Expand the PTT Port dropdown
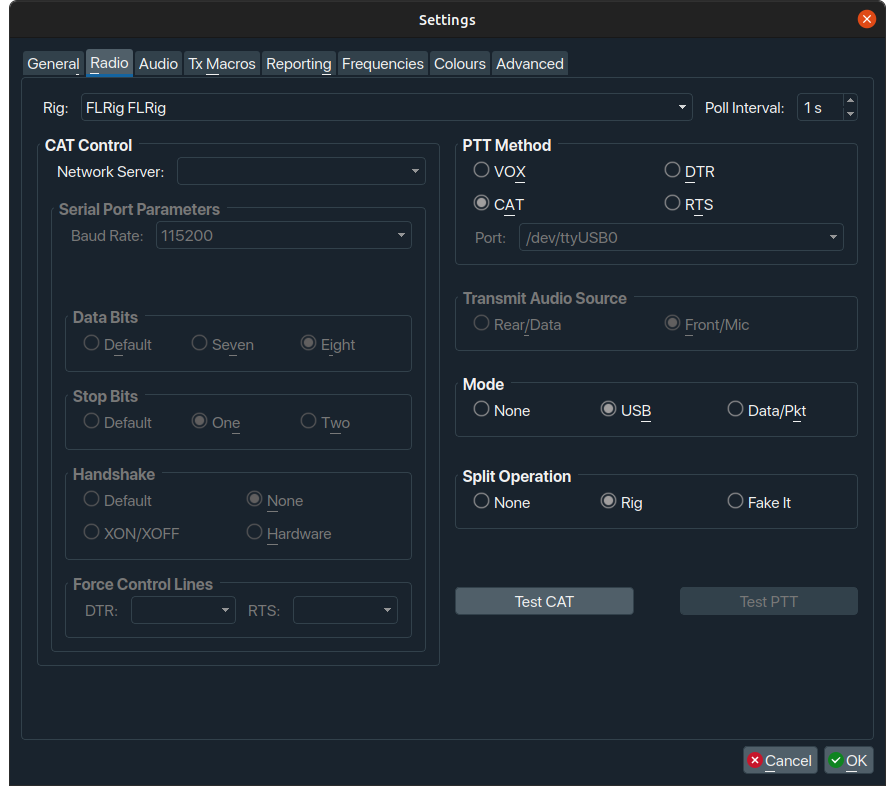The height and width of the screenshot is (795, 895). (832, 237)
